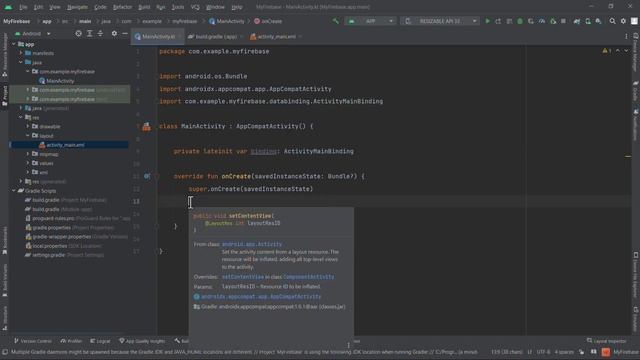Click the Apply Changes and Restart icon

click(498, 21)
